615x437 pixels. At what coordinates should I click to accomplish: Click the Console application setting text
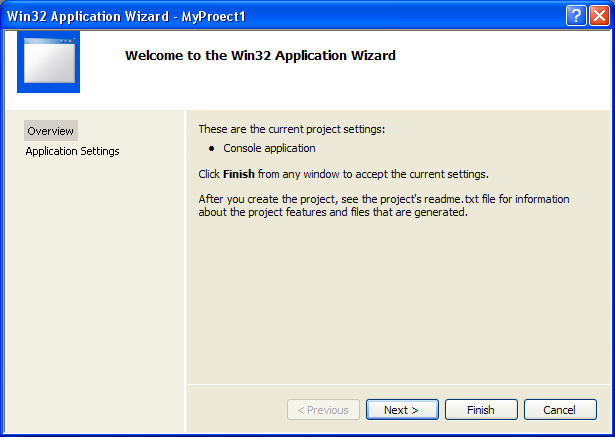pyautogui.click(x=269, y=149)
